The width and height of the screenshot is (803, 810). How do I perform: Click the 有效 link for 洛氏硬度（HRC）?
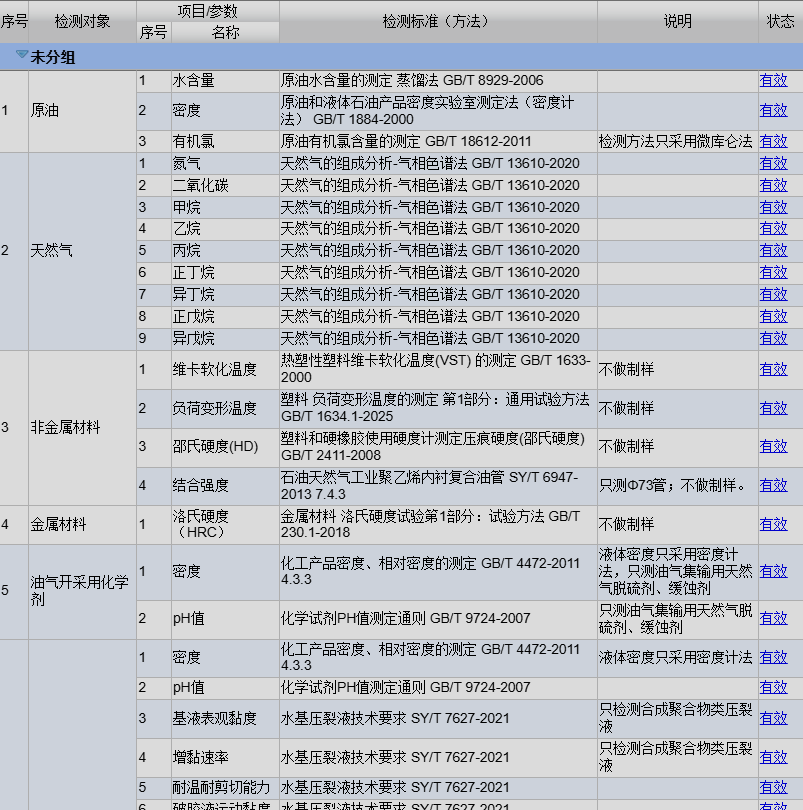pos(773,524)
